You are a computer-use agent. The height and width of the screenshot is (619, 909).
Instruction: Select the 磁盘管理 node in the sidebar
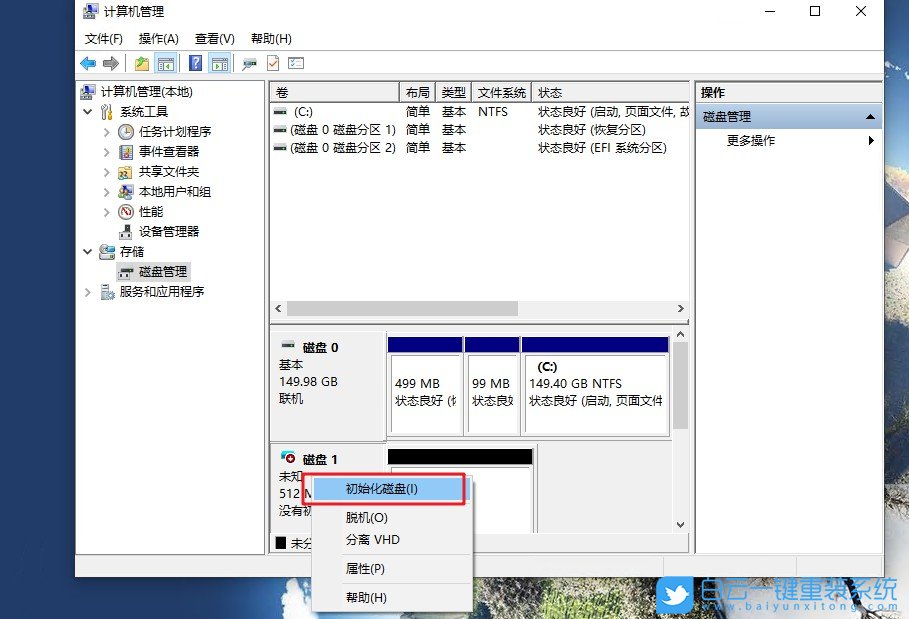(x=165, y=271)
